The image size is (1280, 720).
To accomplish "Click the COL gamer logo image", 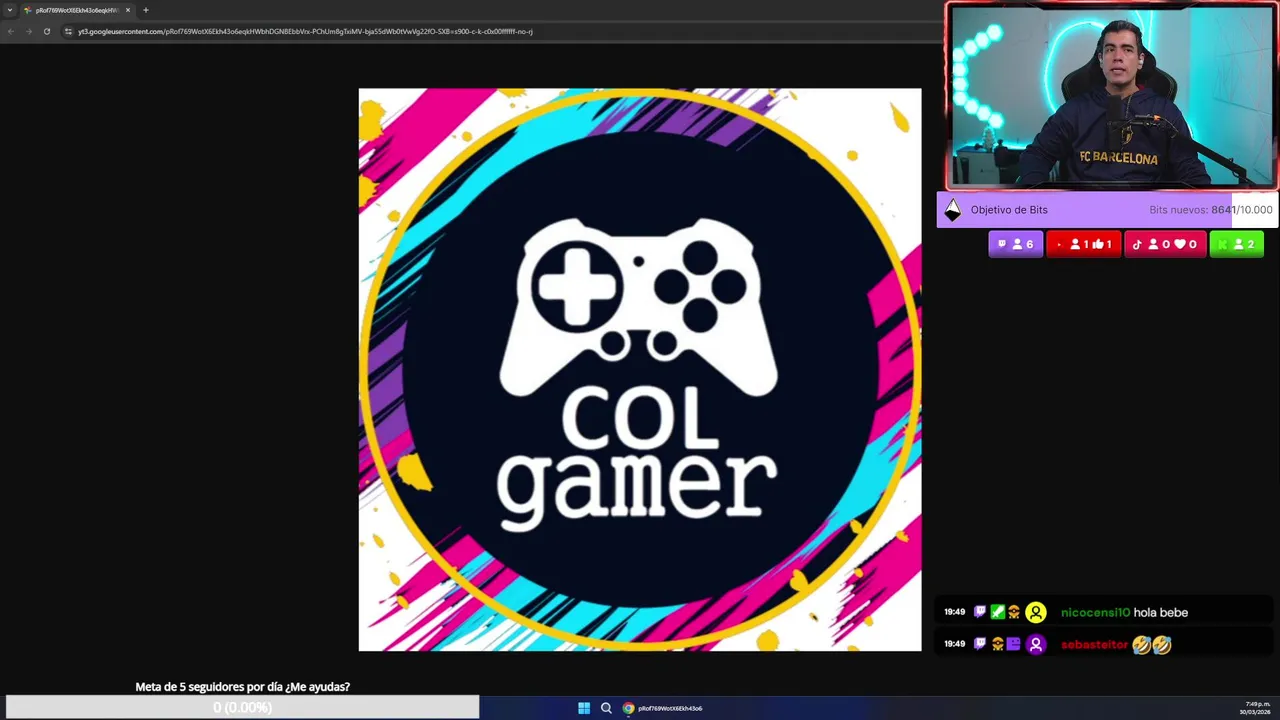I will coord(640,370).
